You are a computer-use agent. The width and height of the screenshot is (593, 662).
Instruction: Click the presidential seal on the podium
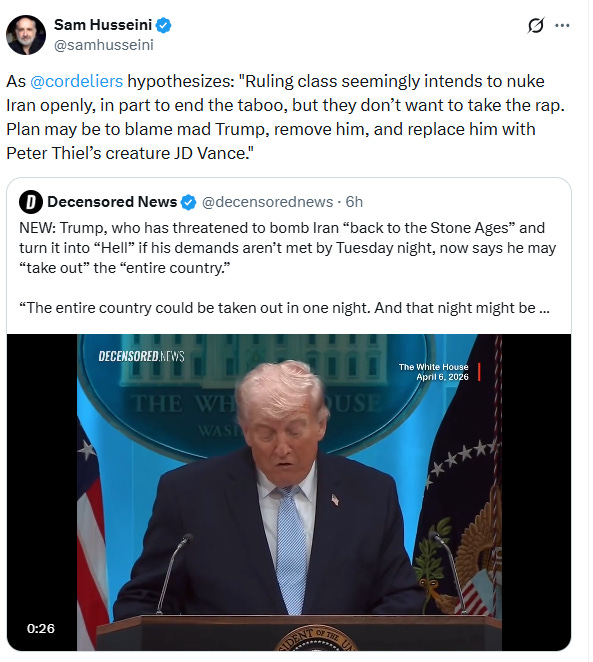point(316,638)
